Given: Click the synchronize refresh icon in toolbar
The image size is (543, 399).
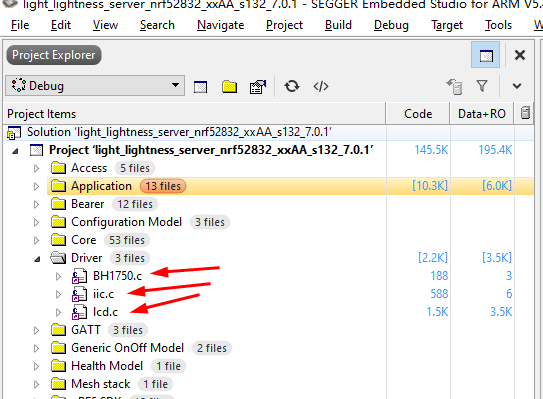Looking at the screenshot, I should click(292, 86).
